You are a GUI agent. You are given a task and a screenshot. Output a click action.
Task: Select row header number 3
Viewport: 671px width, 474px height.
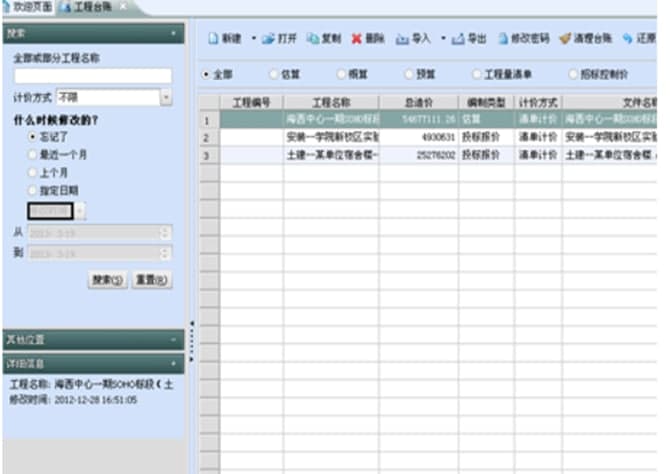[x=210, y=155]
